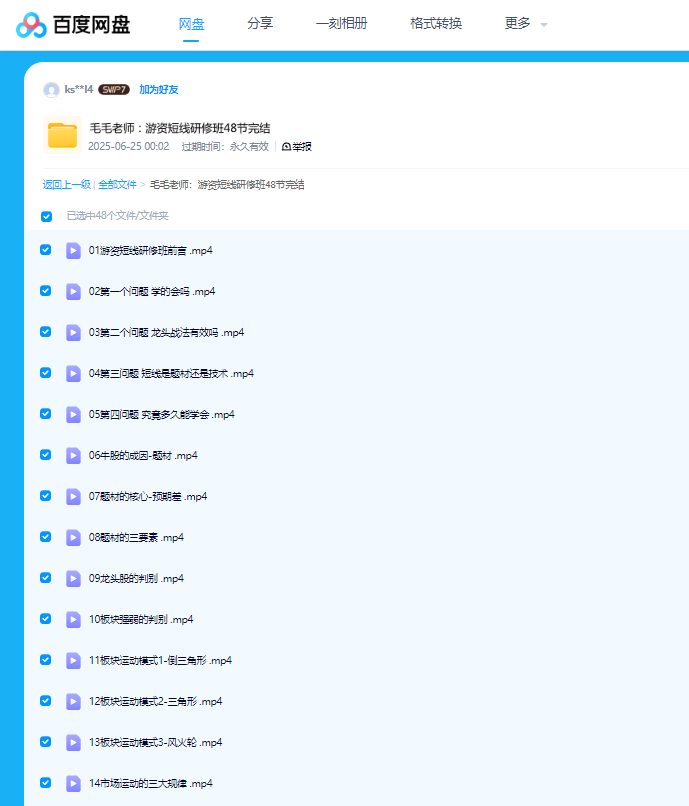Open the 一刻相册 tab

(341, 23)
